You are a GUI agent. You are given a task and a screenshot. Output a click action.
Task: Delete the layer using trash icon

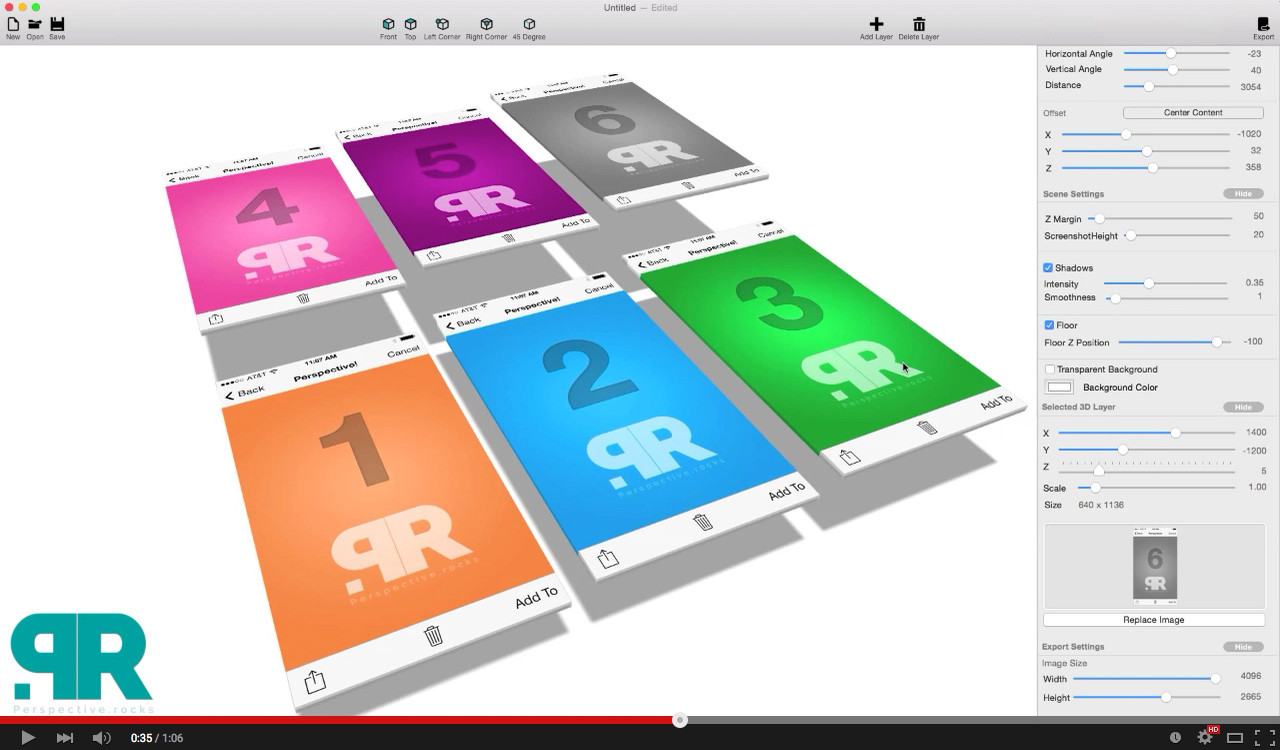(x=919, y=24)
